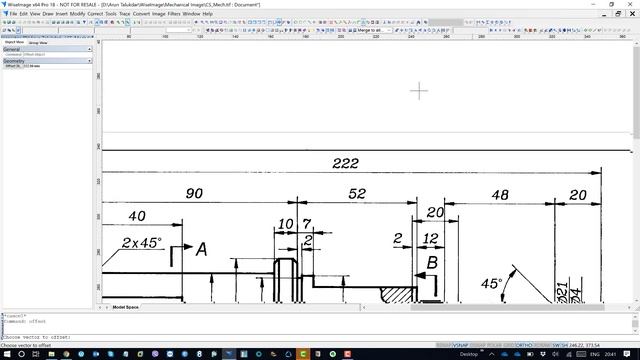Viewport: 640px width, 360px height.
Task: Open the small combo box left of second toolbar icons
Action: click(179, 30)
